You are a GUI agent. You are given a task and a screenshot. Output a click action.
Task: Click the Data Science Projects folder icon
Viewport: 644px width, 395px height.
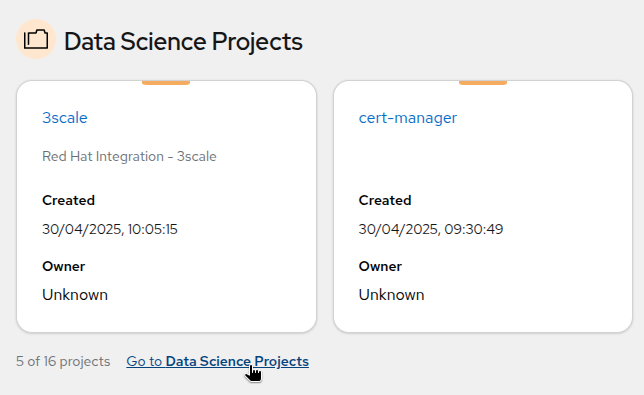[x=36, y=39]
